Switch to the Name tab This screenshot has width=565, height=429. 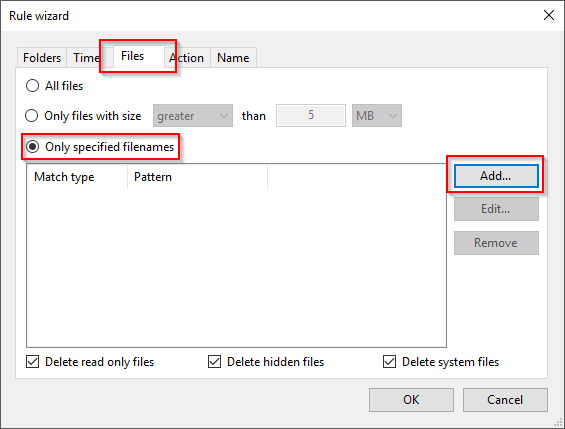[233, 58]
